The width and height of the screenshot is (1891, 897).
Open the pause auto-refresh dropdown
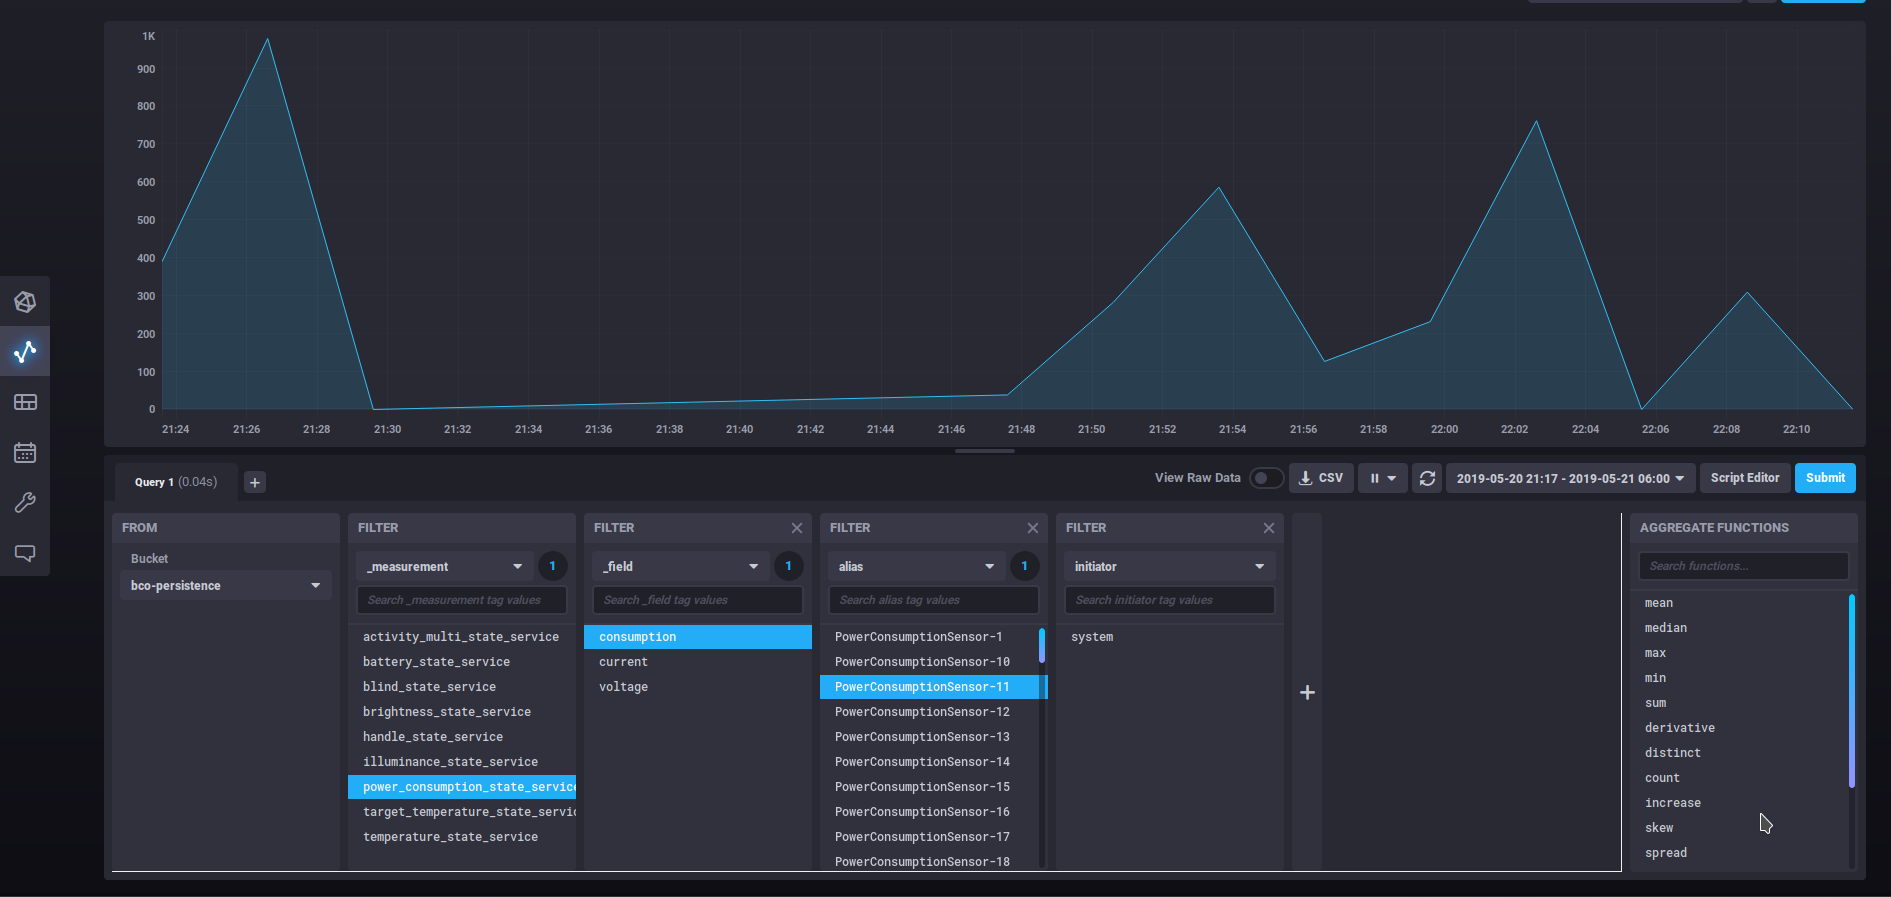pos(1382,478)
